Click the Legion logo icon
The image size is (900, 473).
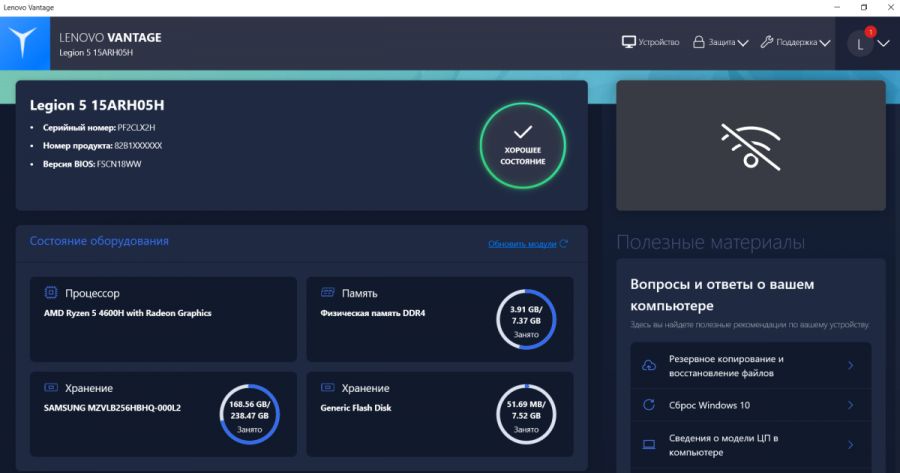pyautogui.click(x=22, y=43)
